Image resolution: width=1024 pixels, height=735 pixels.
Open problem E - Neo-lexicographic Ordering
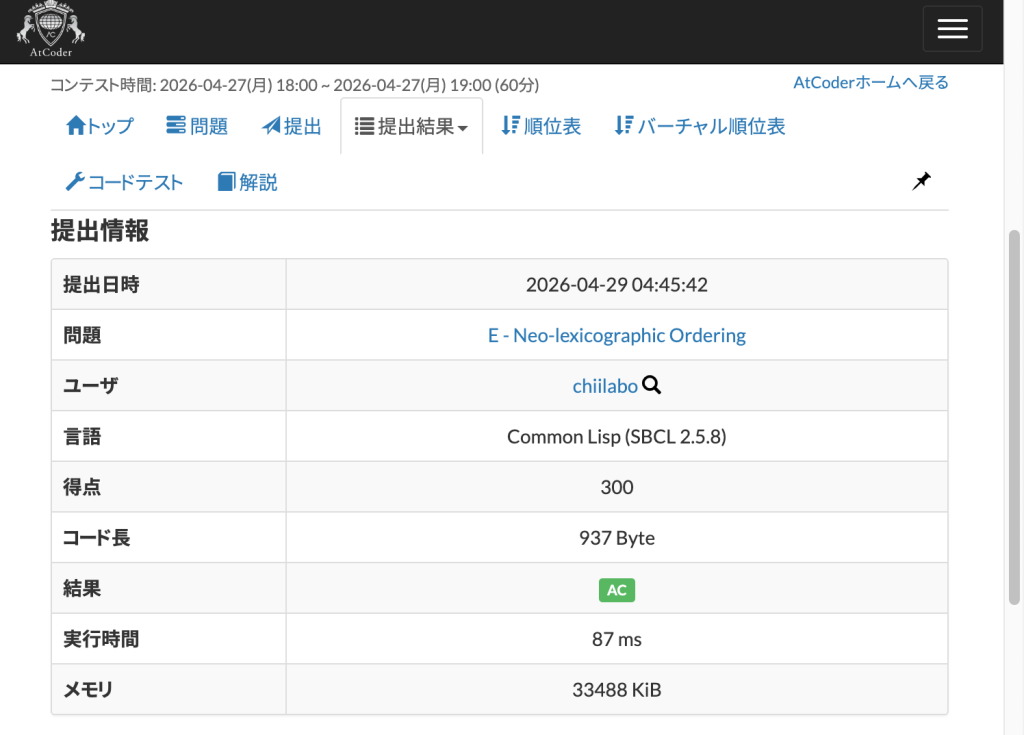(x=616, y=335)
